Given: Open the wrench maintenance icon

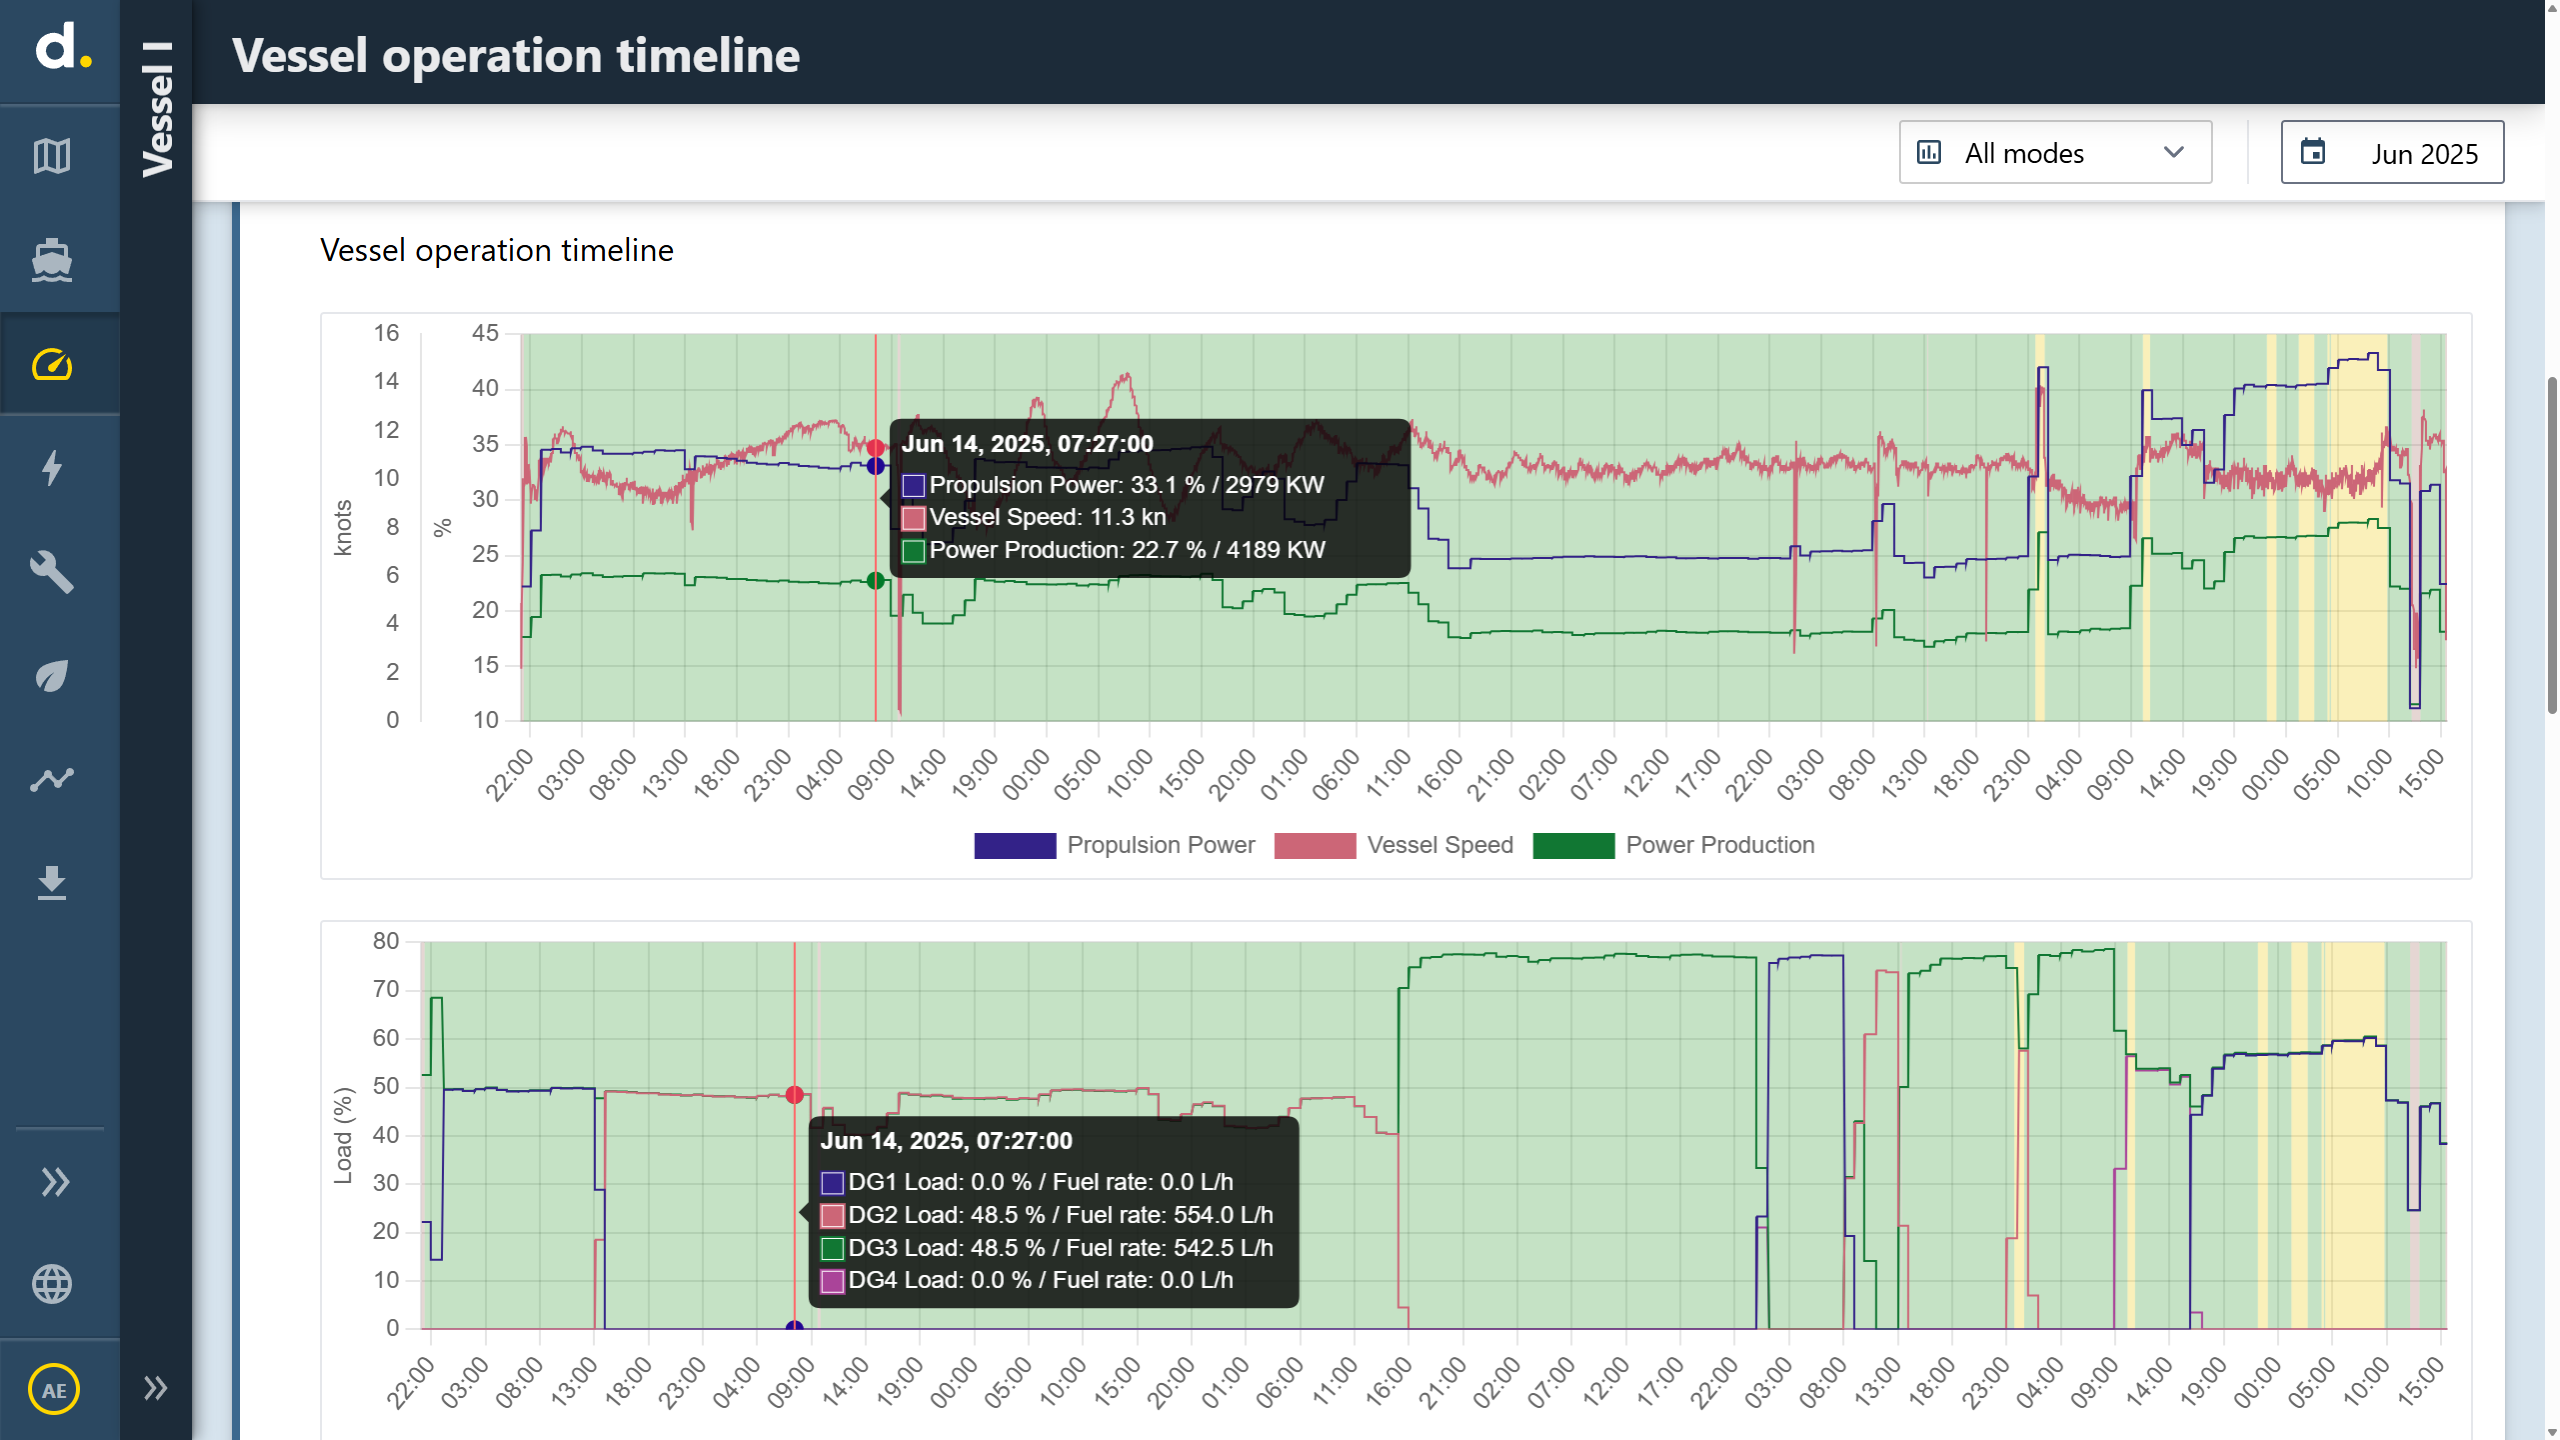Looking at the screenshot, I should [x=52, y=572].
